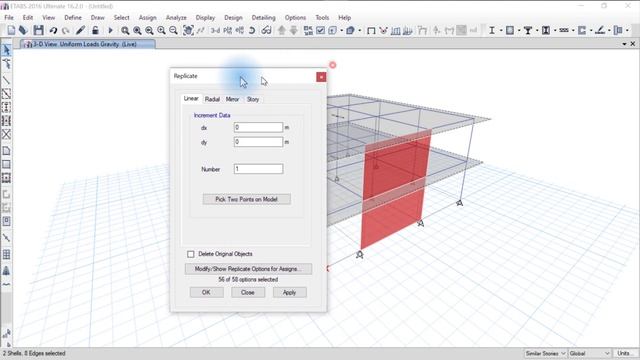
Task: Click the Apply button
Action: (289, 292)
